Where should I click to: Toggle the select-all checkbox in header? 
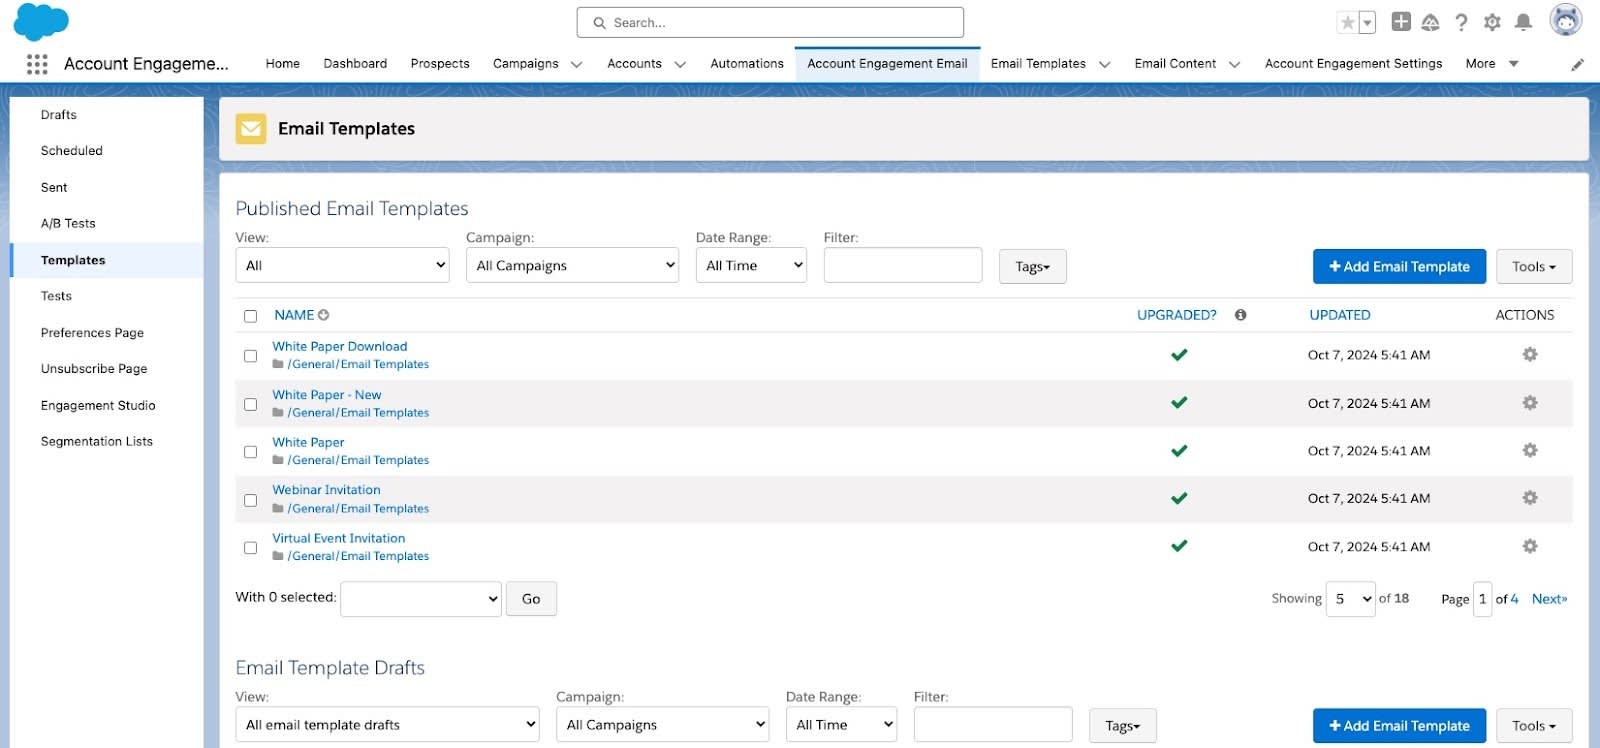[250, 316]
